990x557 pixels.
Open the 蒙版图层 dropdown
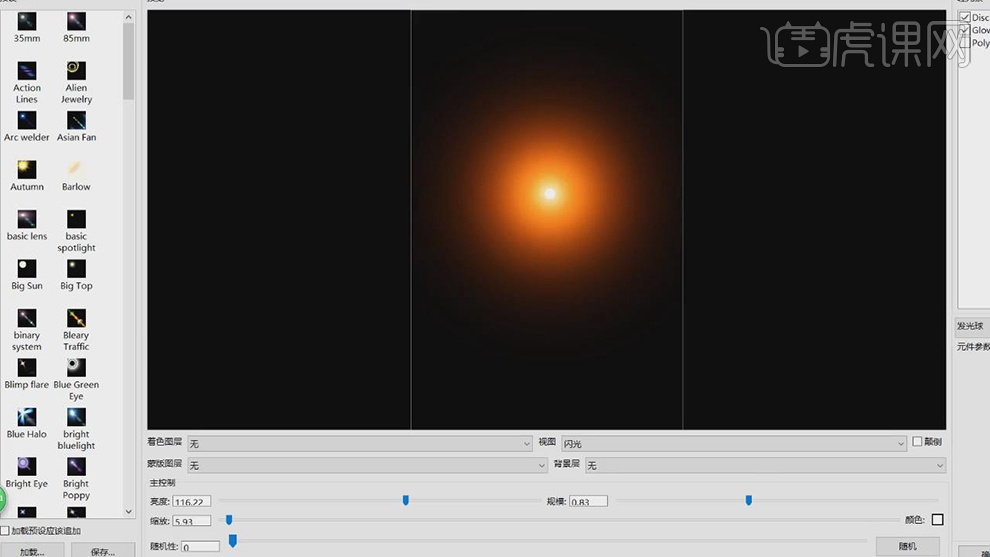[367, 465]
